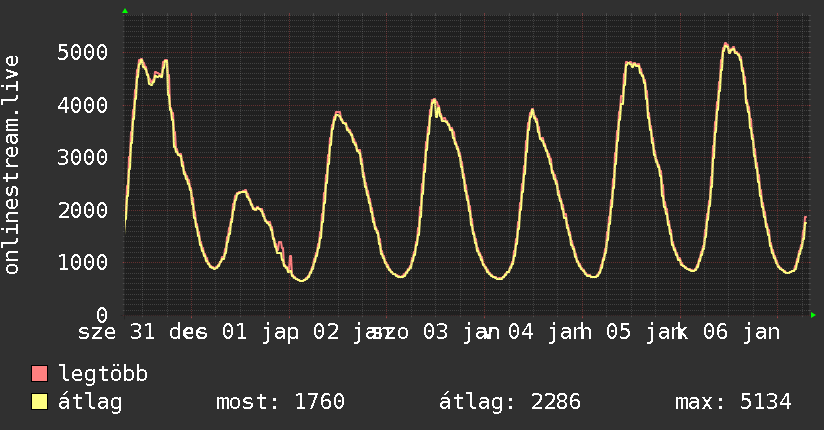Click the '04' date label on x-axis

pyautogui.click(x=521, y=332)
